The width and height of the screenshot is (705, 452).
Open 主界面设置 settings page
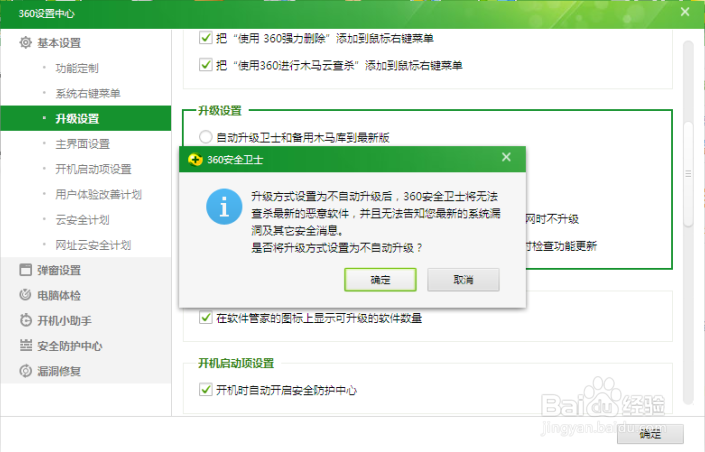coord(82,144)
